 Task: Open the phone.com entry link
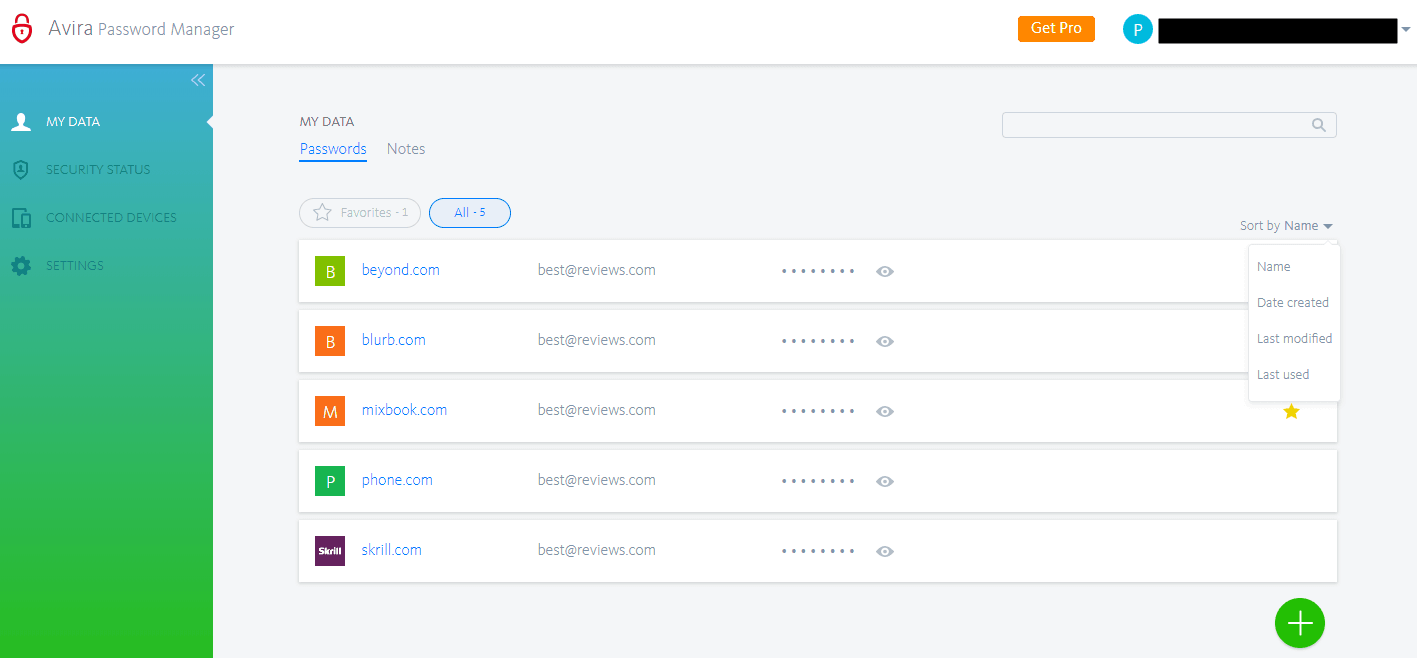396,480
